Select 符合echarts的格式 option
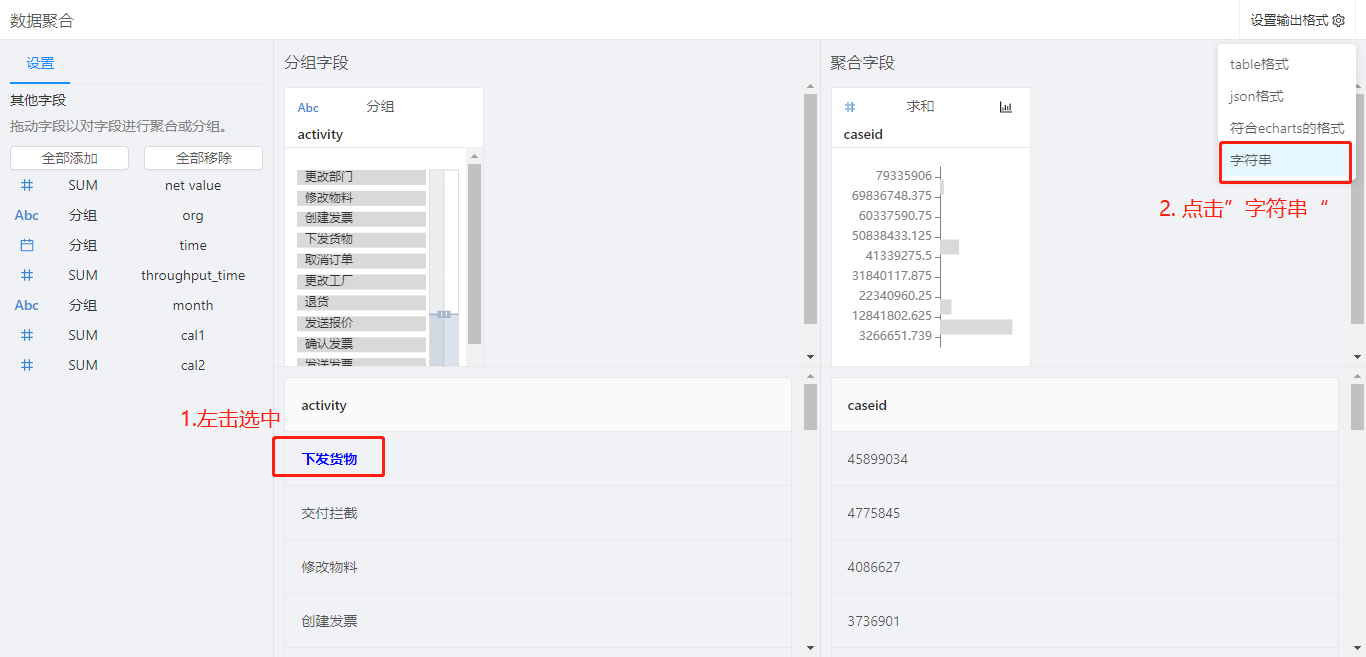The image size is (1366, 657). pos(1286,128)
